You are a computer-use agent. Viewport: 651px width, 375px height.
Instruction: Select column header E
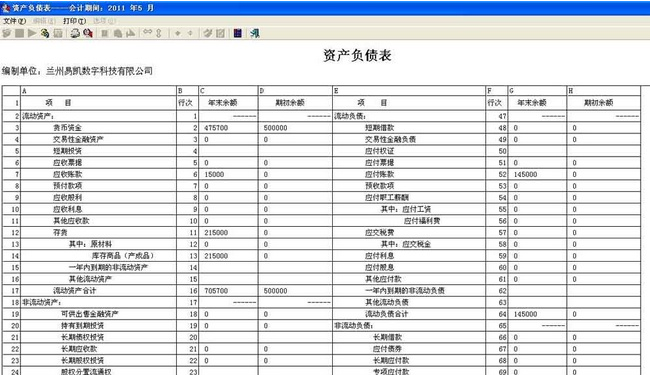409,91
